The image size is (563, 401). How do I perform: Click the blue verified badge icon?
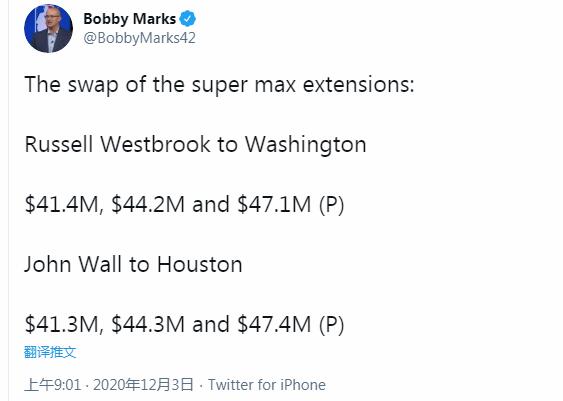pyautogui.click(x=187, y=19)
